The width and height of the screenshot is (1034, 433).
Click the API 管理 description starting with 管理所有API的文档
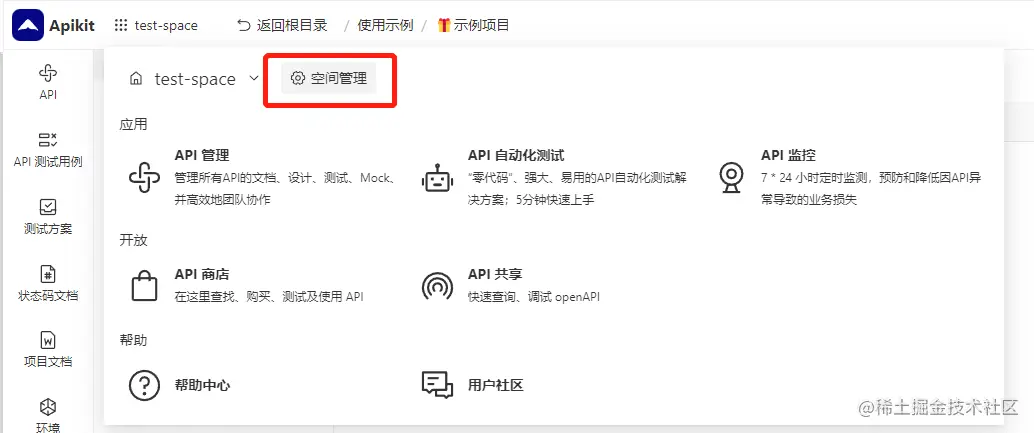click(x=286, y=188)
